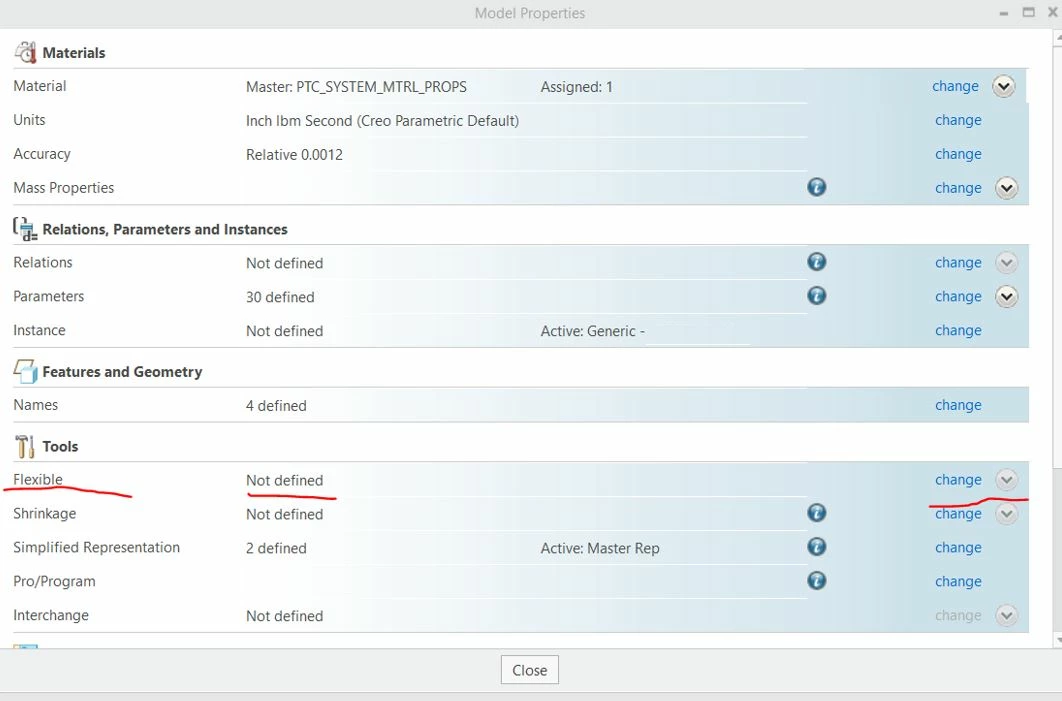The image size is (1062, 701).
Task: Click the Simplified Representation info icon
Action: point(817,547)
